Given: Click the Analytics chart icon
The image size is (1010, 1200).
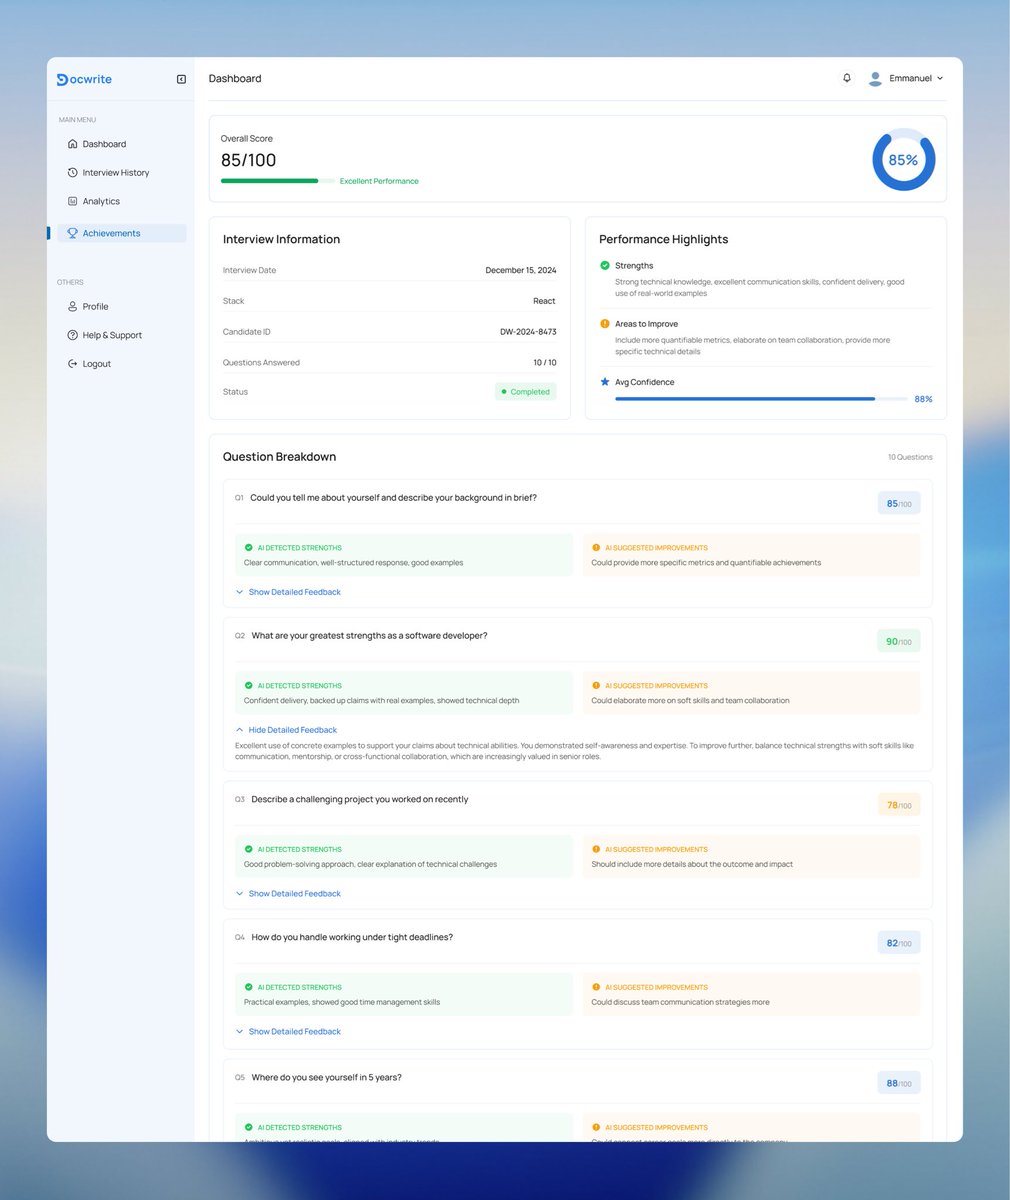Looking at the screenshot, I should 72,201.
